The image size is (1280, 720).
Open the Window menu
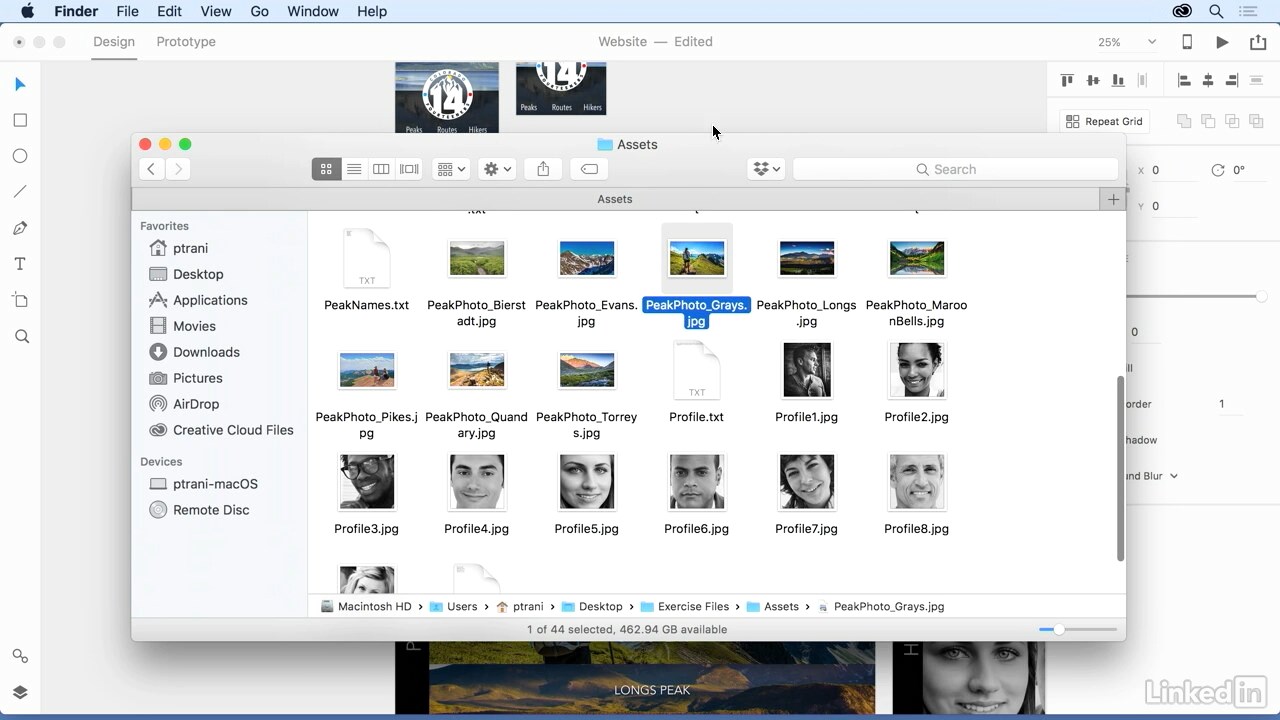(x=313, y=11)
